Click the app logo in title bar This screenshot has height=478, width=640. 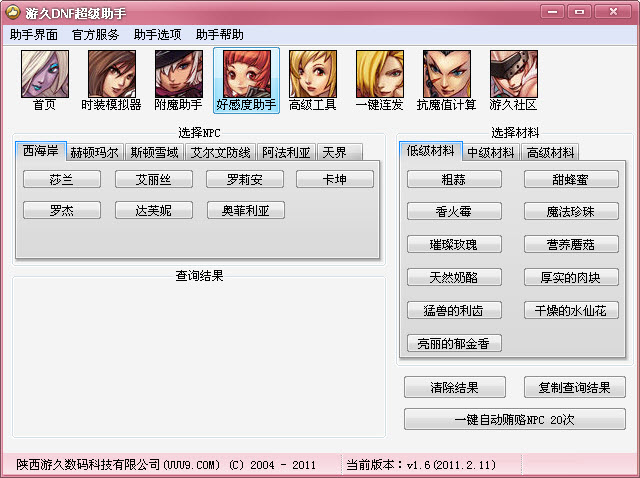click(x=13, y=13)
